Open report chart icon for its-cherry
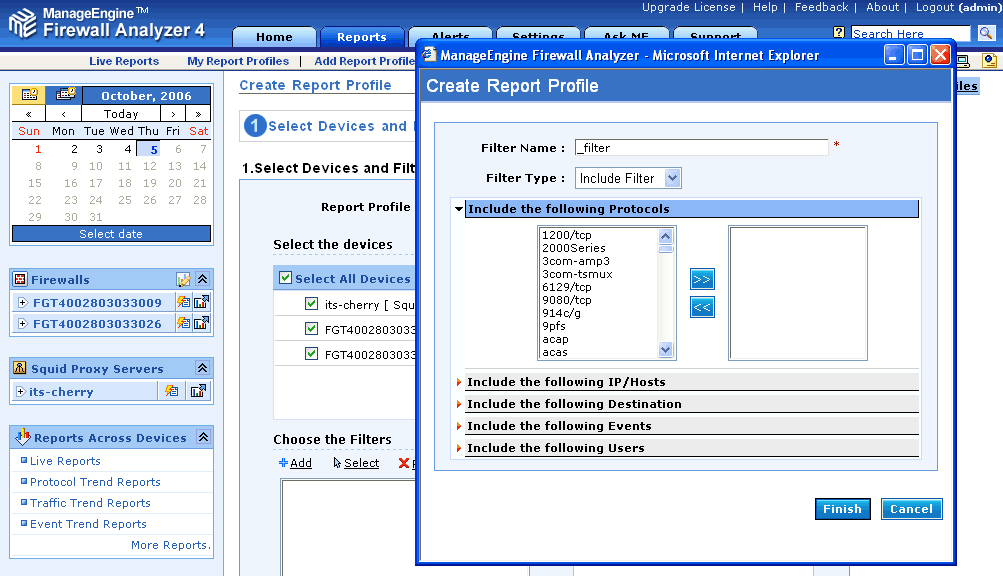1003x576 pixels. [199, 391]
